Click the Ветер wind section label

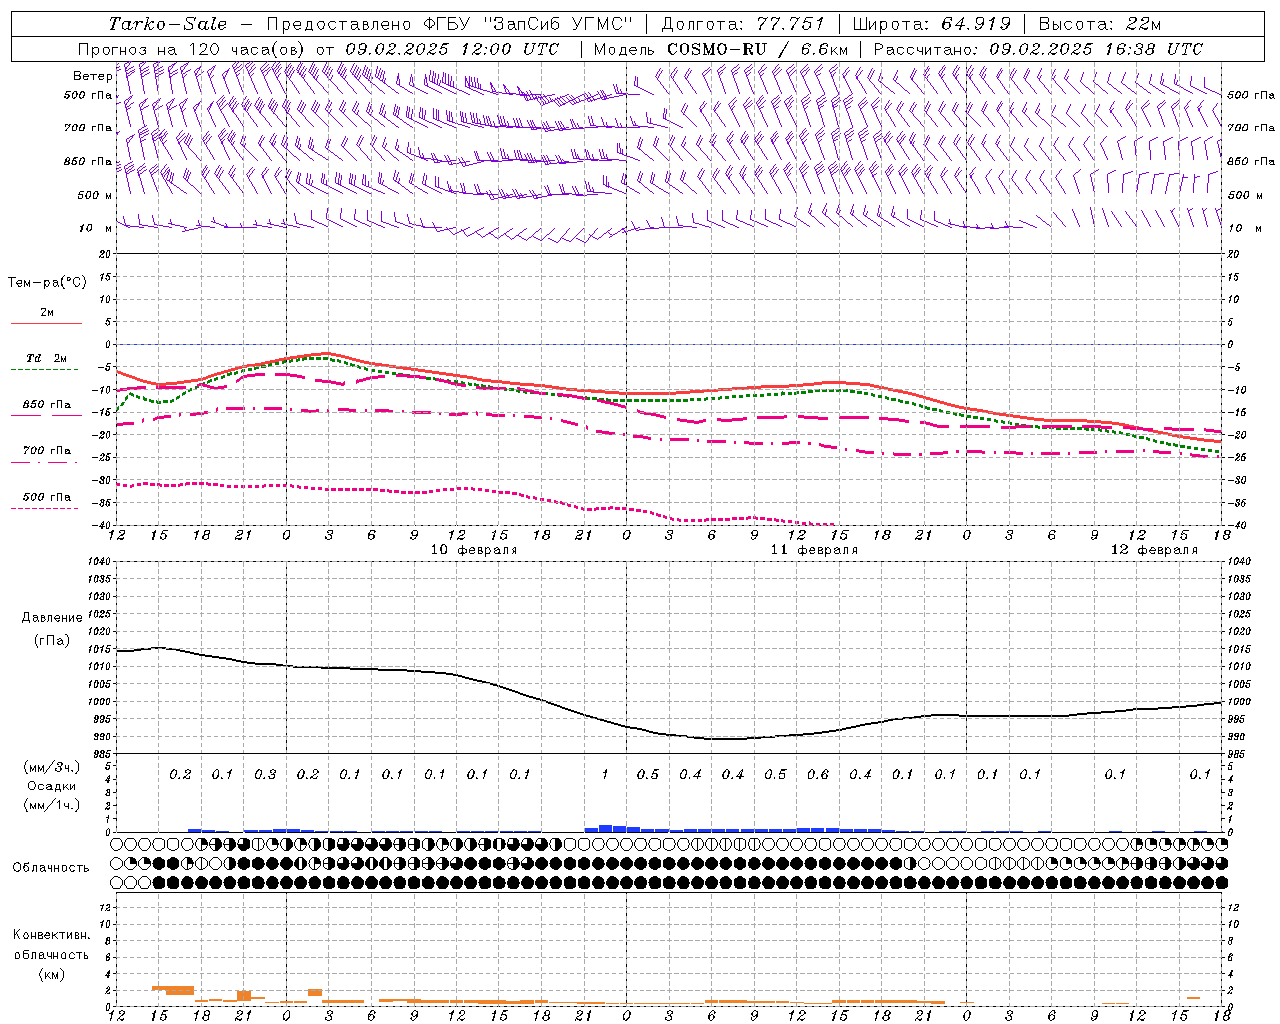click(x=92, y=76)
